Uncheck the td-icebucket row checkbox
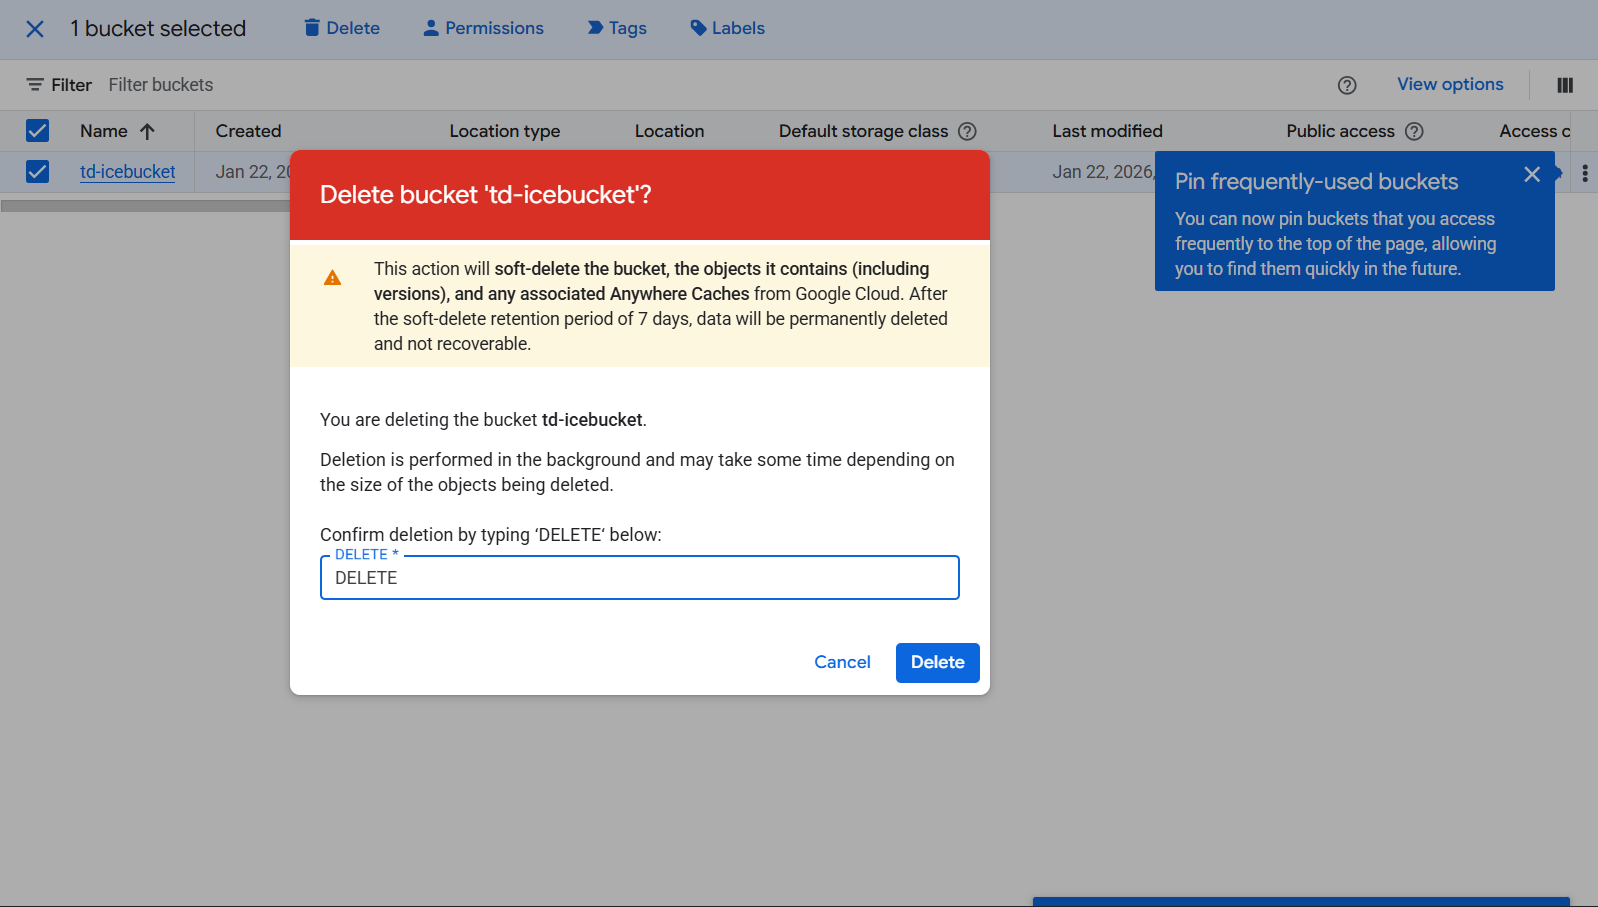Screen dimensions: 1598x907 [x=38, y=172]
